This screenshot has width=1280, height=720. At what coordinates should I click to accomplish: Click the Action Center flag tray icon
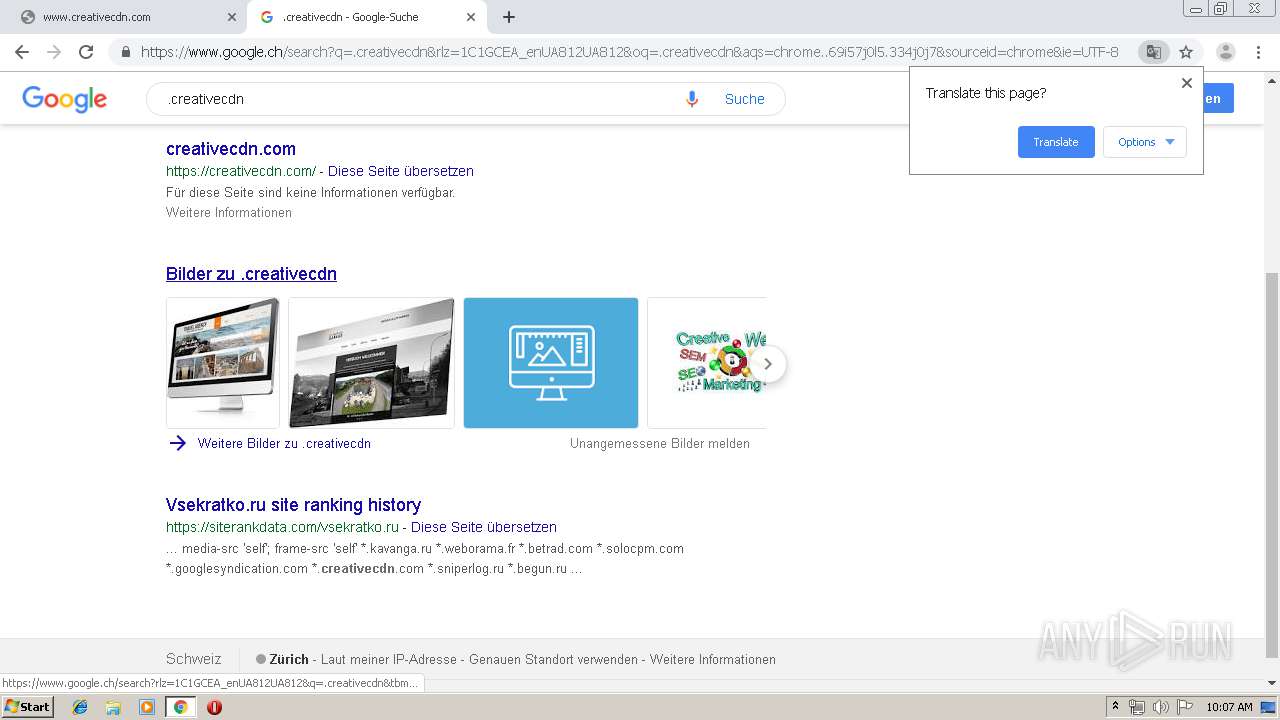pos(1185,707)
